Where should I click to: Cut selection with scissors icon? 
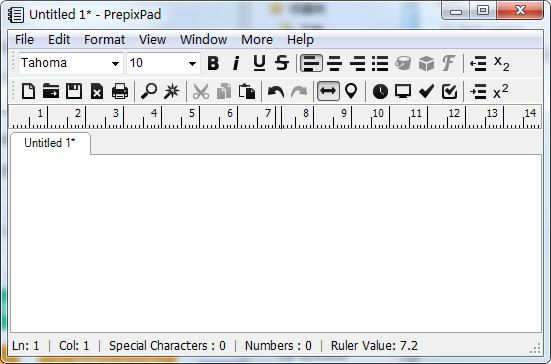pyautogui.click(x=201, y=92)
